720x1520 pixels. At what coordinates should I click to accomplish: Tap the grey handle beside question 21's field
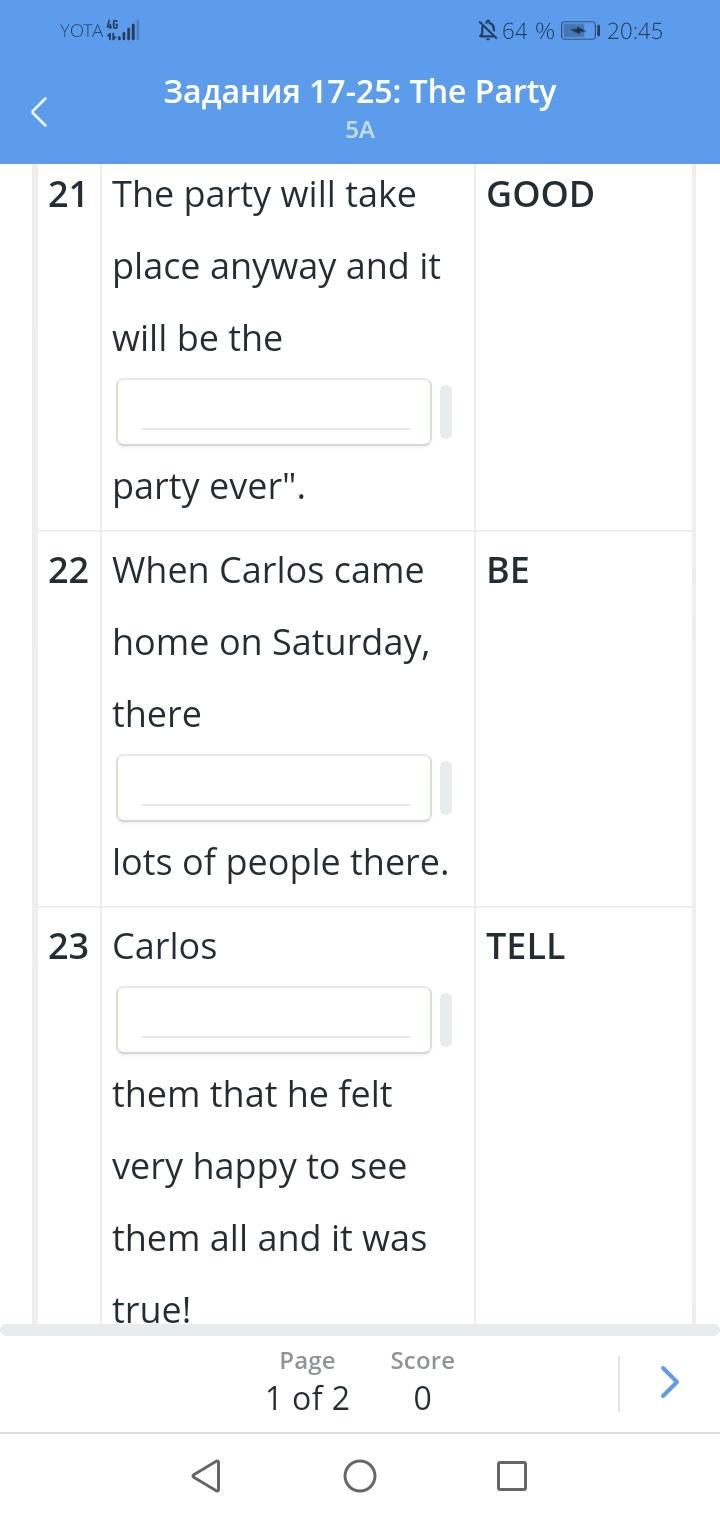446,412
